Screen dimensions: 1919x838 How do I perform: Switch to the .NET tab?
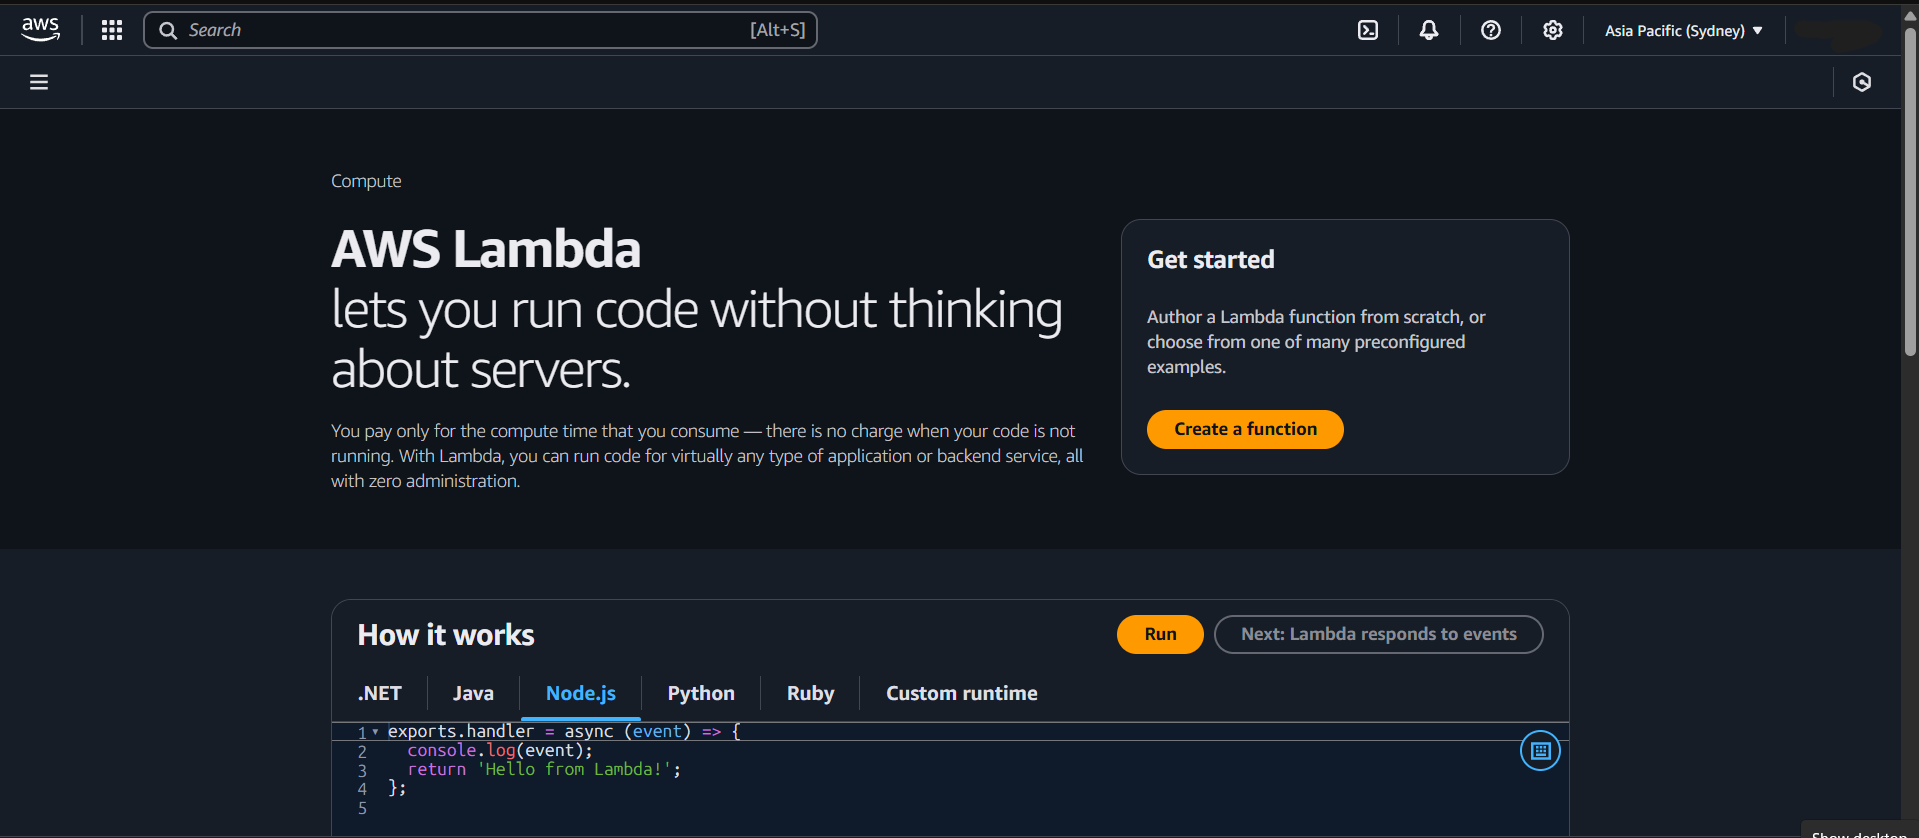coord(380,693)
